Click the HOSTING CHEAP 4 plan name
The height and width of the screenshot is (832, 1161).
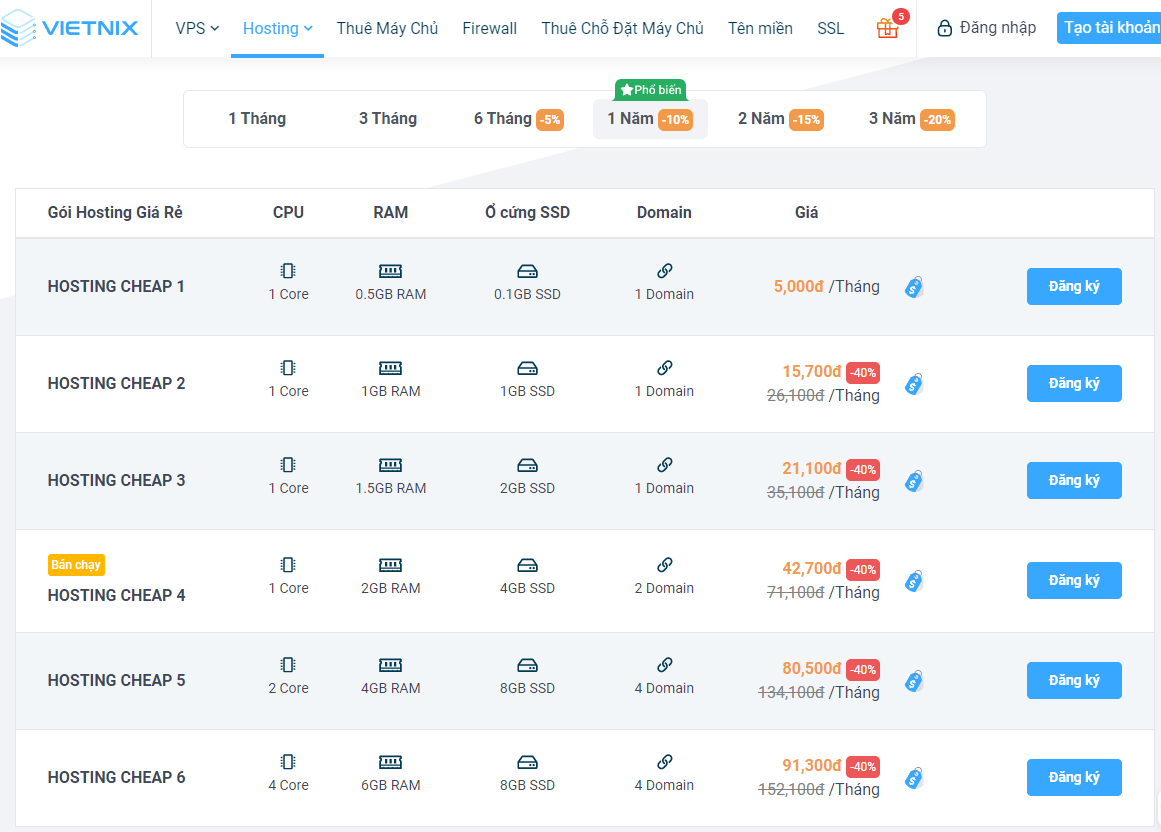click(116, 595)
